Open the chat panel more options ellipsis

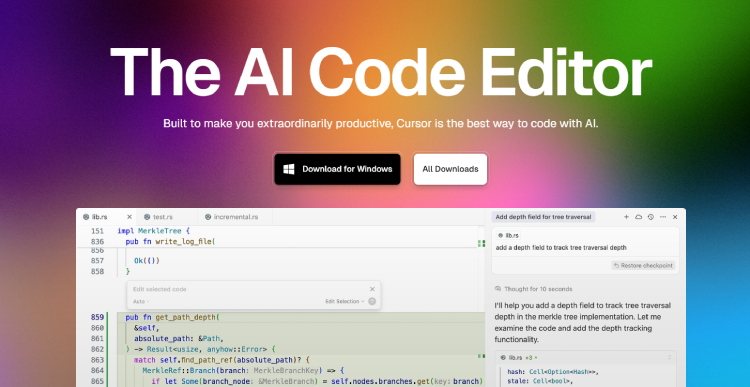(663, 217)
